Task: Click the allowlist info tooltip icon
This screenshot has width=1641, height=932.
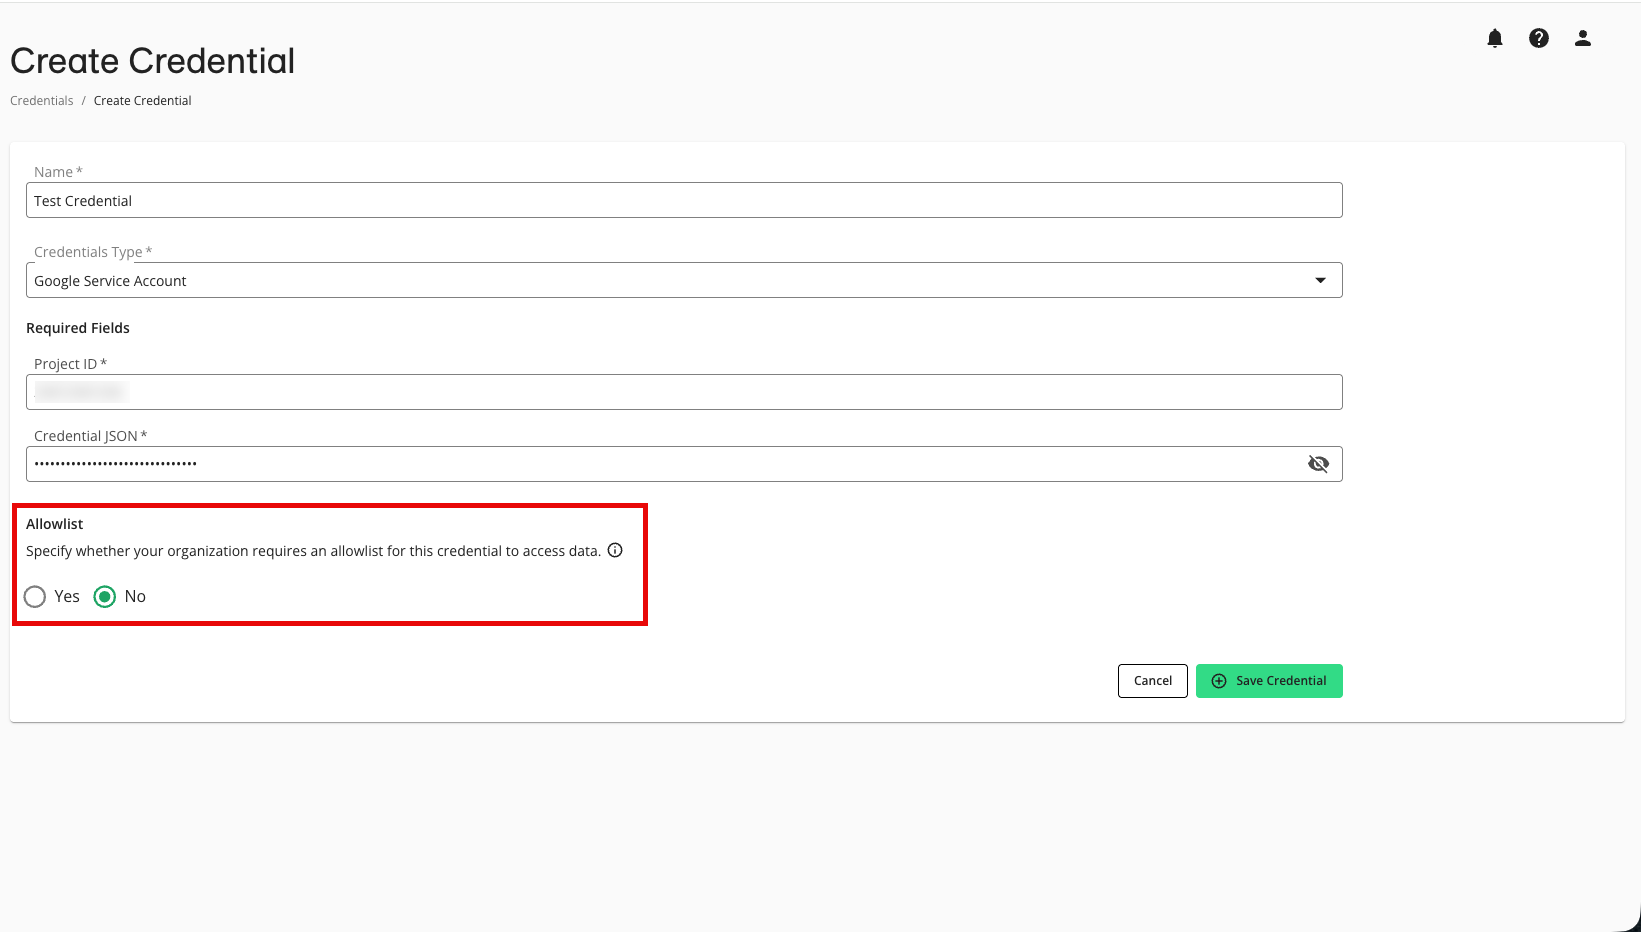Action: point(615,550)
